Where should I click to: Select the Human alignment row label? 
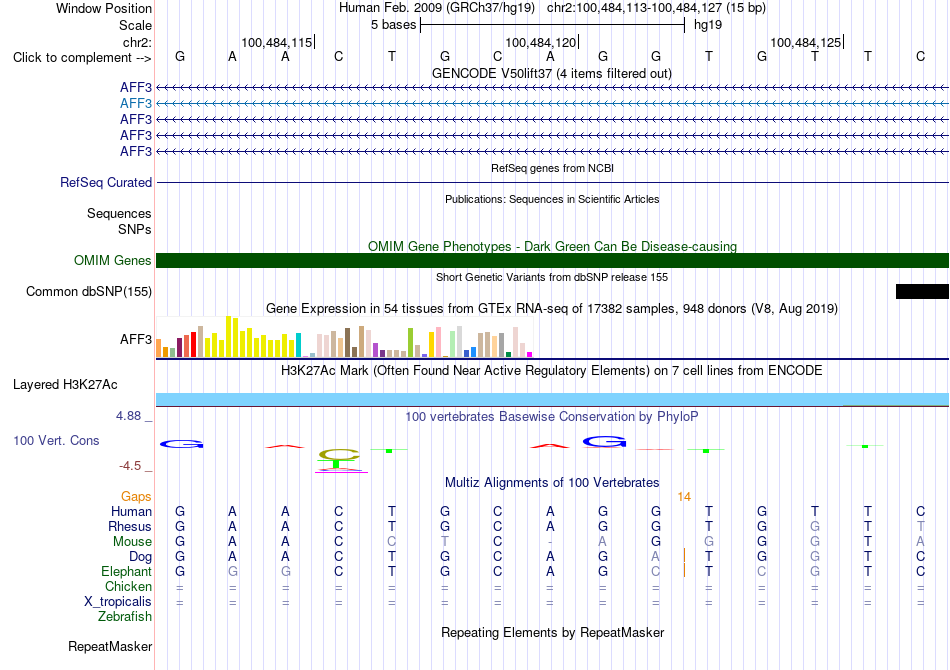pos(131,511)
